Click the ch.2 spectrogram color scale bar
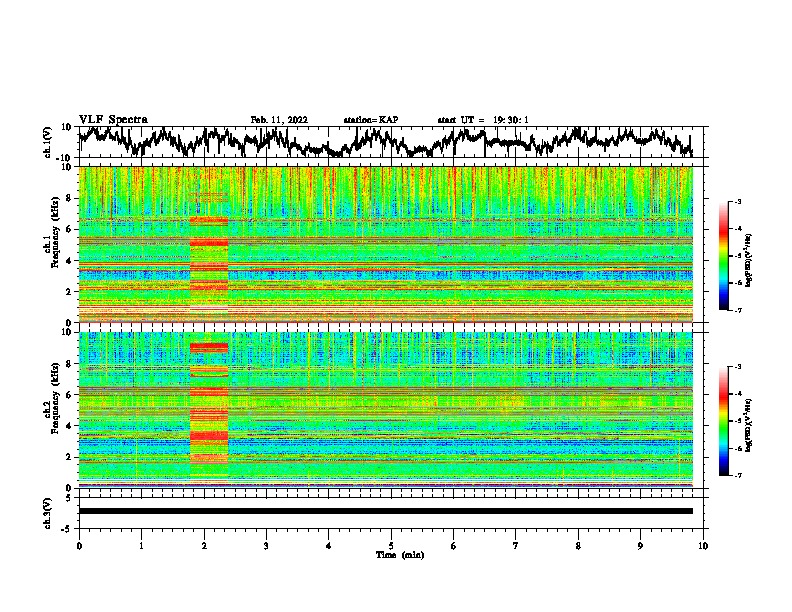This screenshot has height=612, width=792. coord(724,421)
